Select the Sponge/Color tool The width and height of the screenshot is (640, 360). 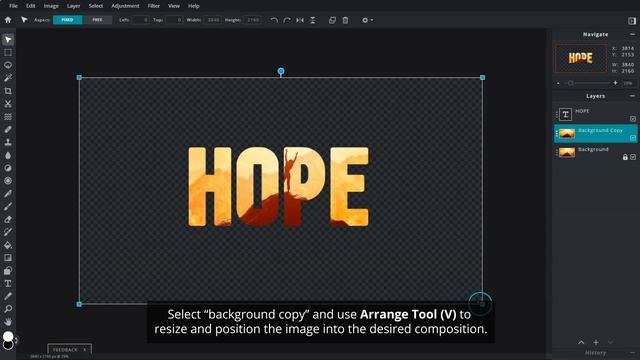click(x=8, y=181)
